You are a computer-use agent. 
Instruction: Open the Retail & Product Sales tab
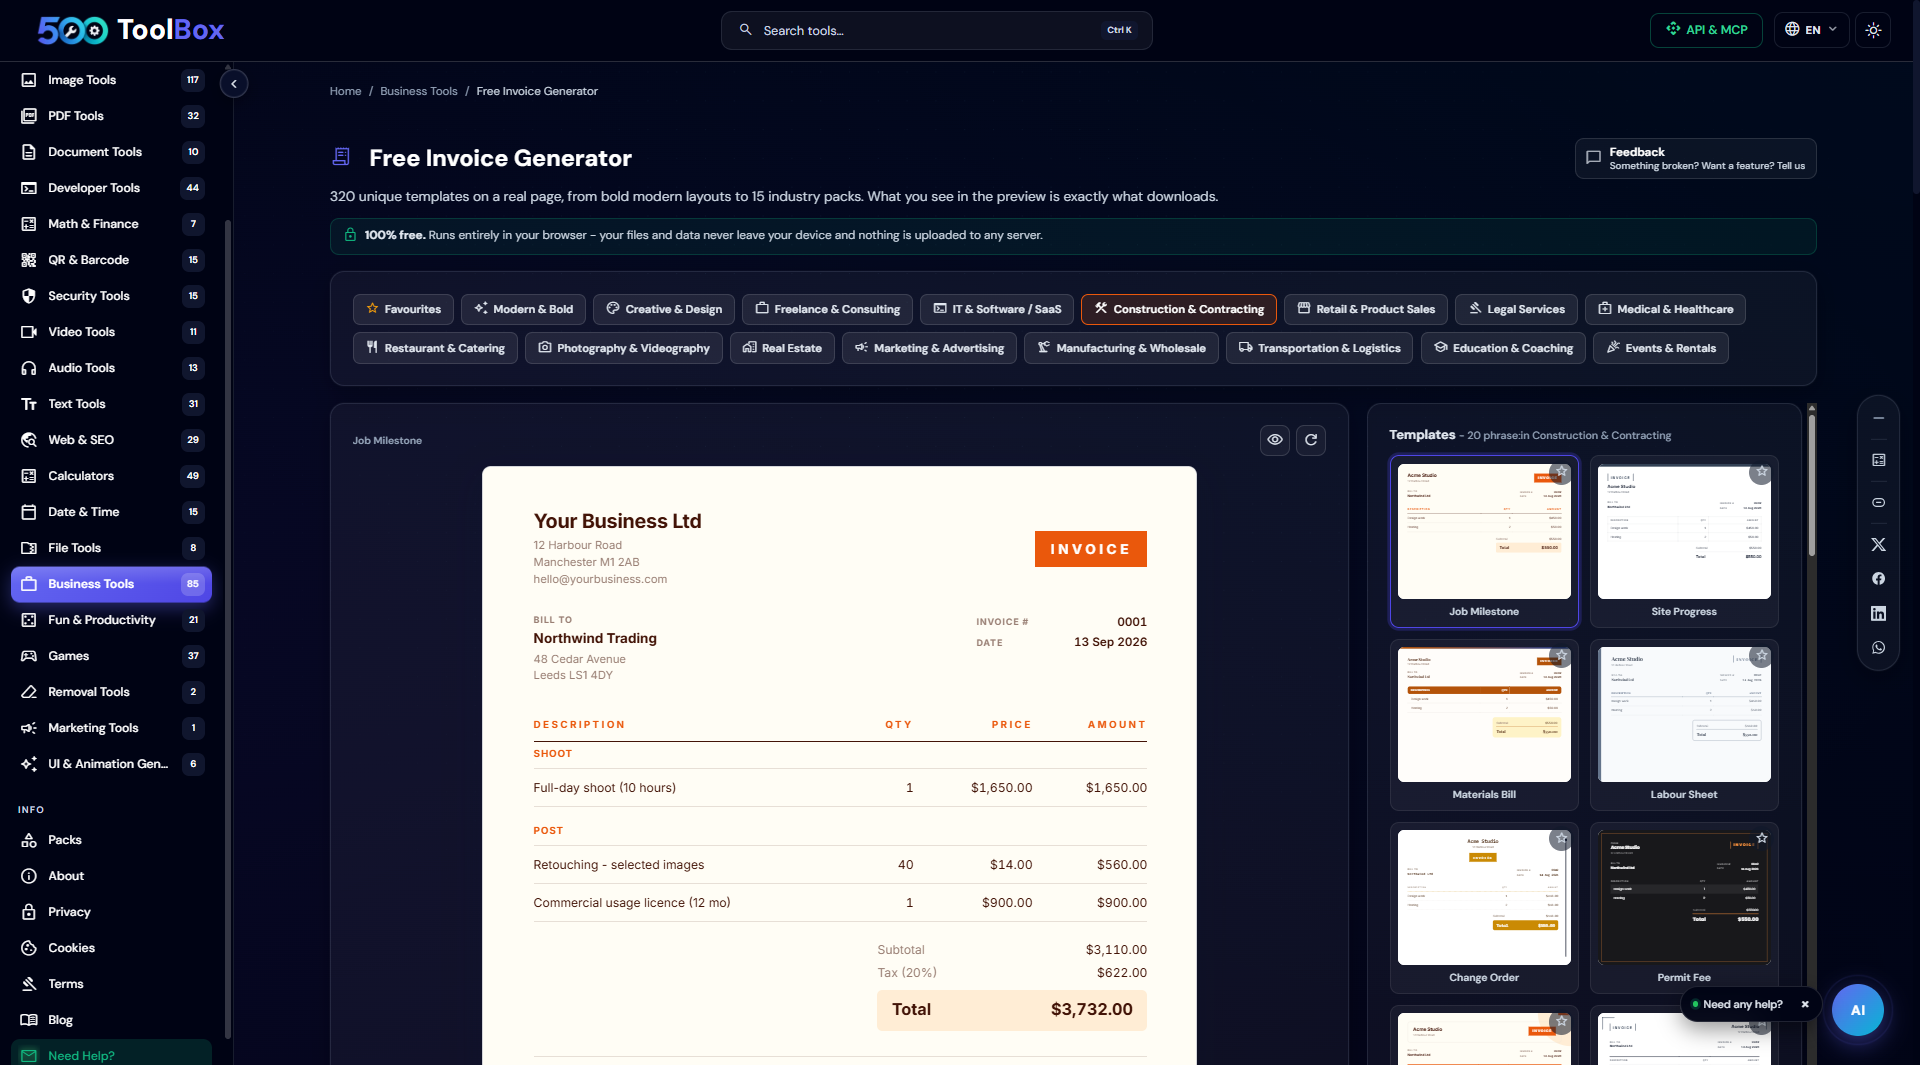tap(1366, 309)
